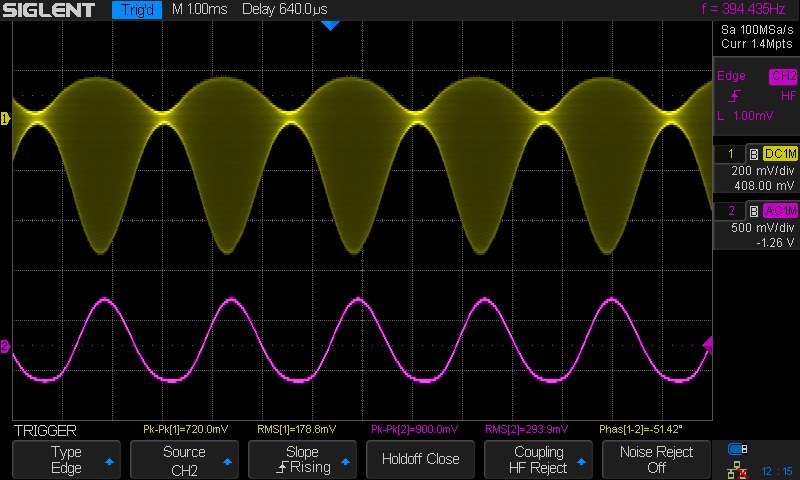Toggle the channel 2 bandwidth limit B icon
Screen dimensions: 800x480
coord(752,210)
